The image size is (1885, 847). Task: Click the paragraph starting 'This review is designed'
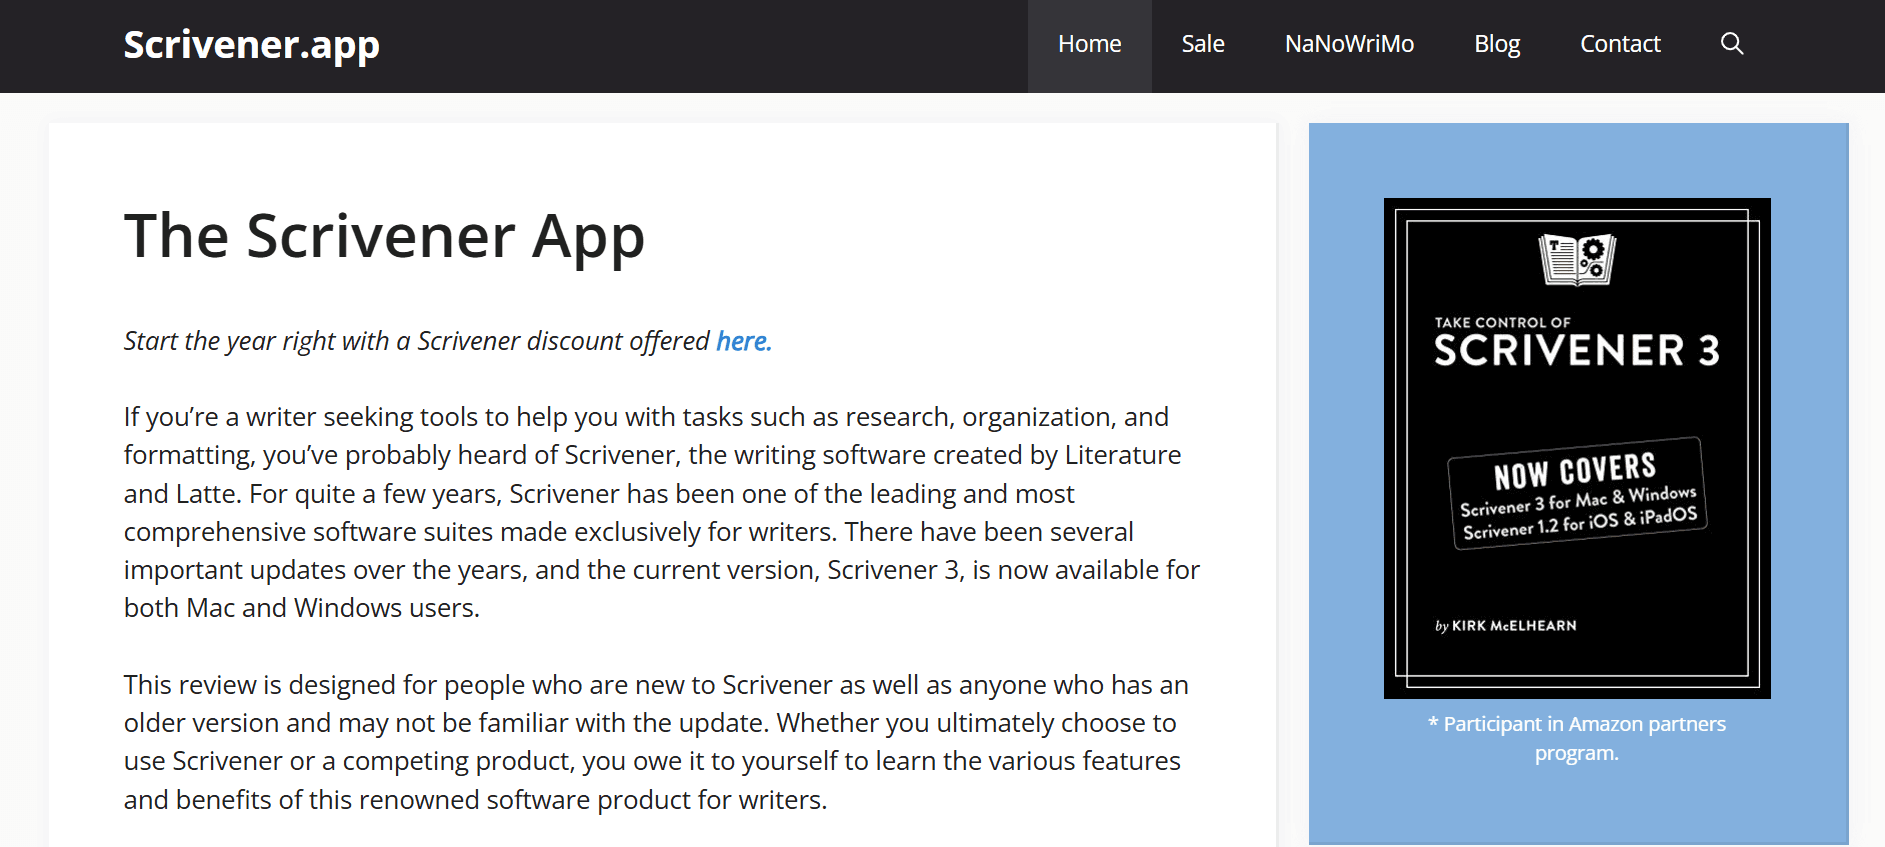pos(656,742)
